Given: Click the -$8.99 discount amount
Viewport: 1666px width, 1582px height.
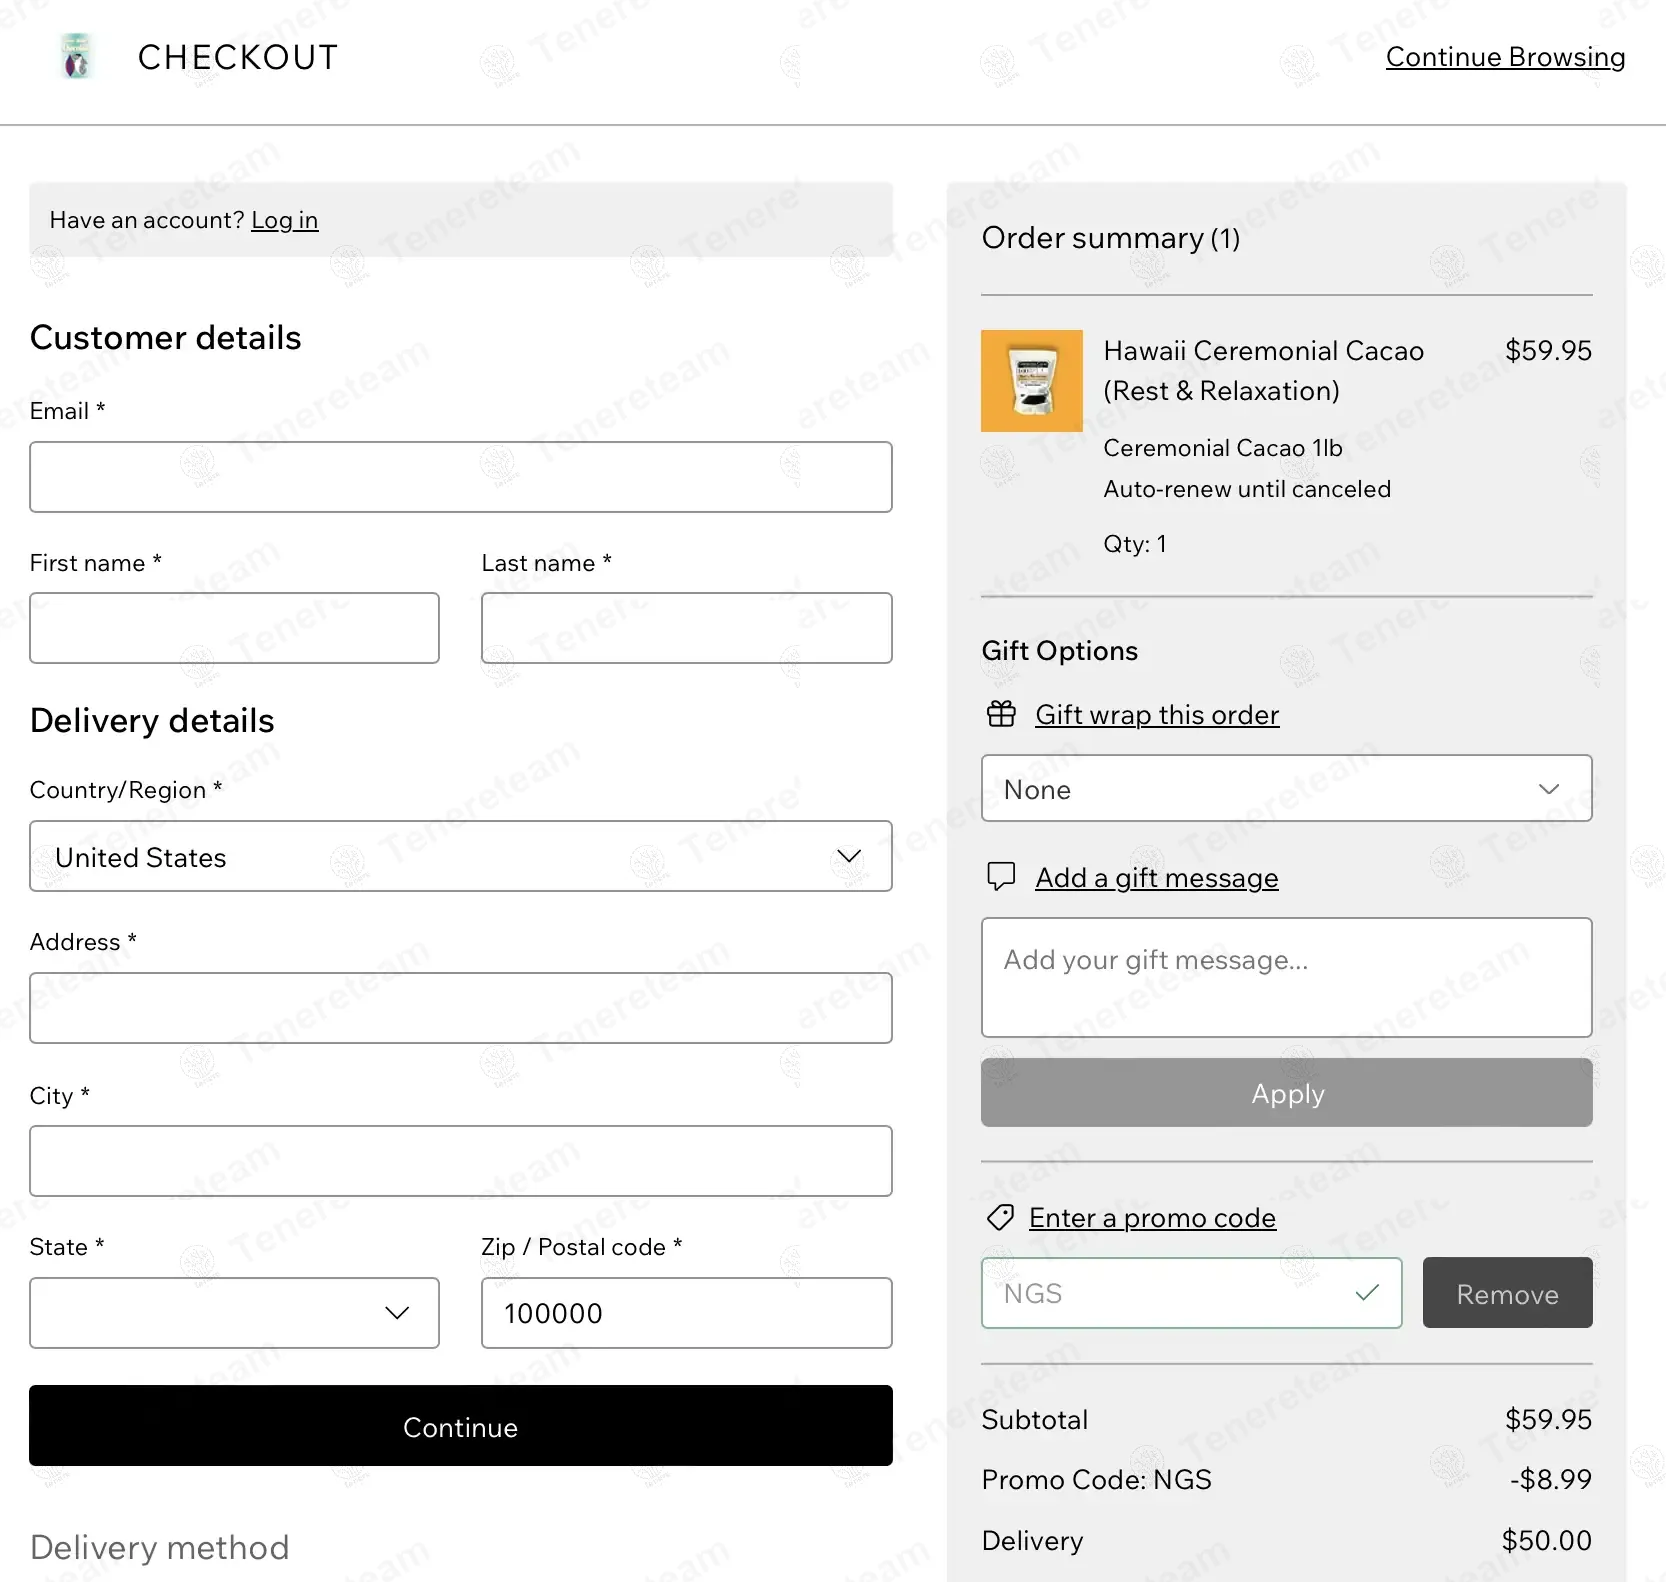Looking at the screenshot, I should (x=1551, y=1480).
